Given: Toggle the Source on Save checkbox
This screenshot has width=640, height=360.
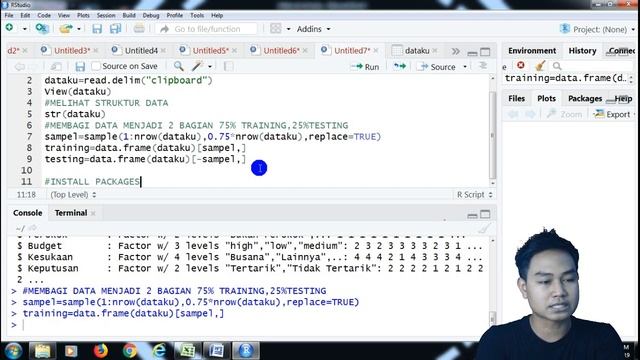Looking at the screenshot, I should coord(96,66).
